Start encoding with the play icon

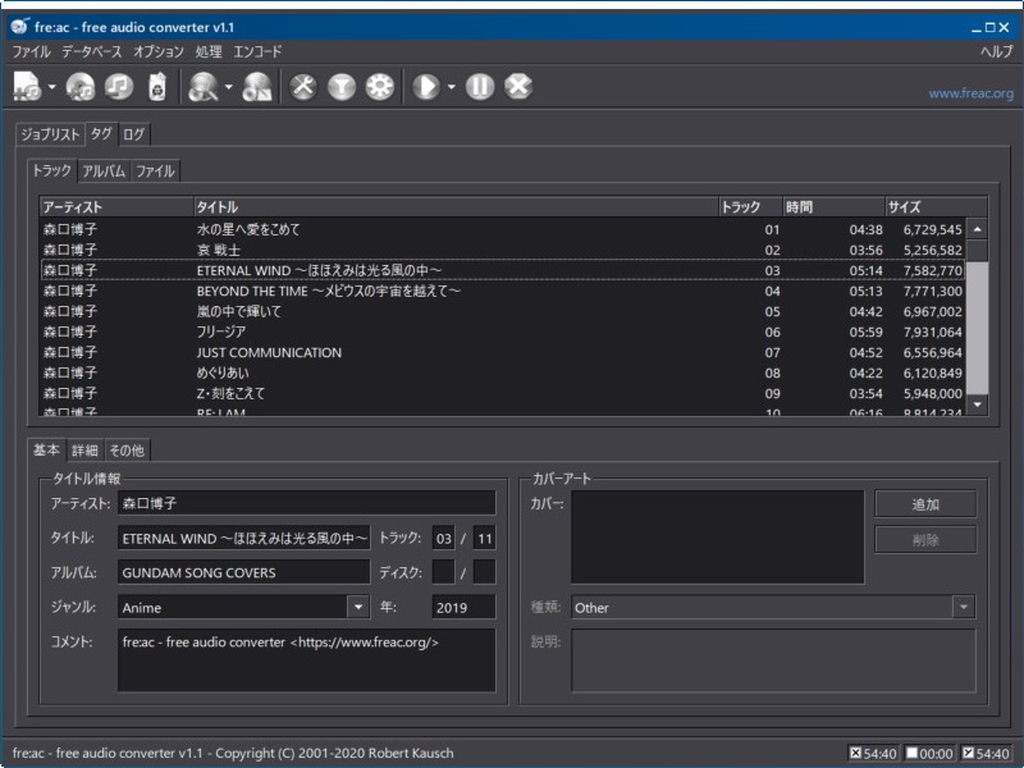426,86
